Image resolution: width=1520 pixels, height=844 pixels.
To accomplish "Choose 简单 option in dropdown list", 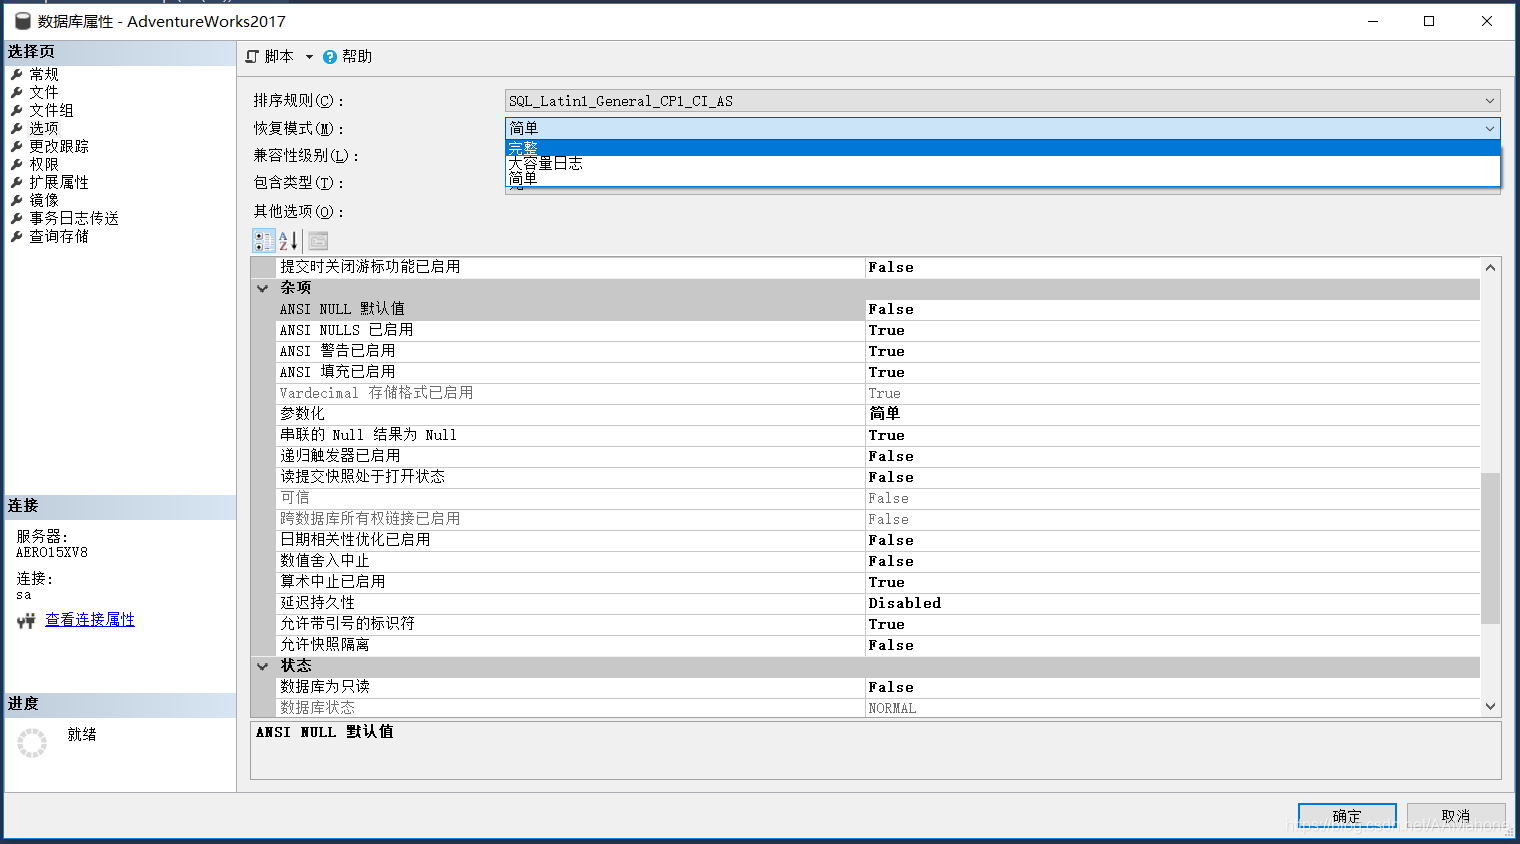I will (1002, 178).
